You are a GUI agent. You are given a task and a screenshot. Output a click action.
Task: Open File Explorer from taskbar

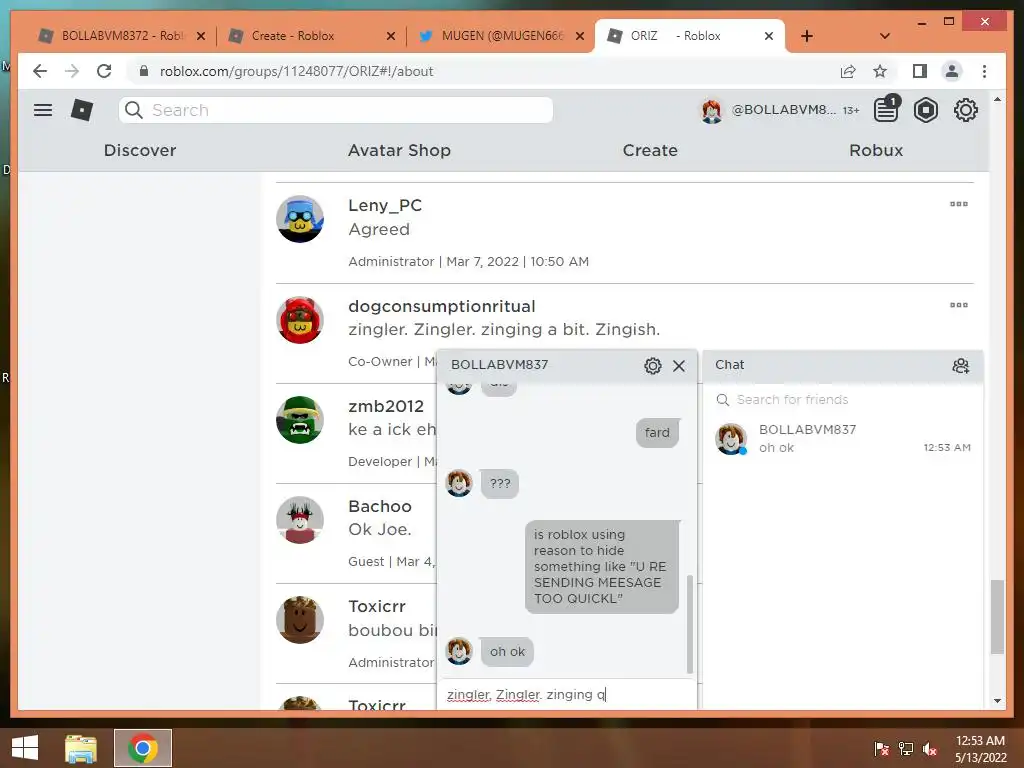point(81,748)
